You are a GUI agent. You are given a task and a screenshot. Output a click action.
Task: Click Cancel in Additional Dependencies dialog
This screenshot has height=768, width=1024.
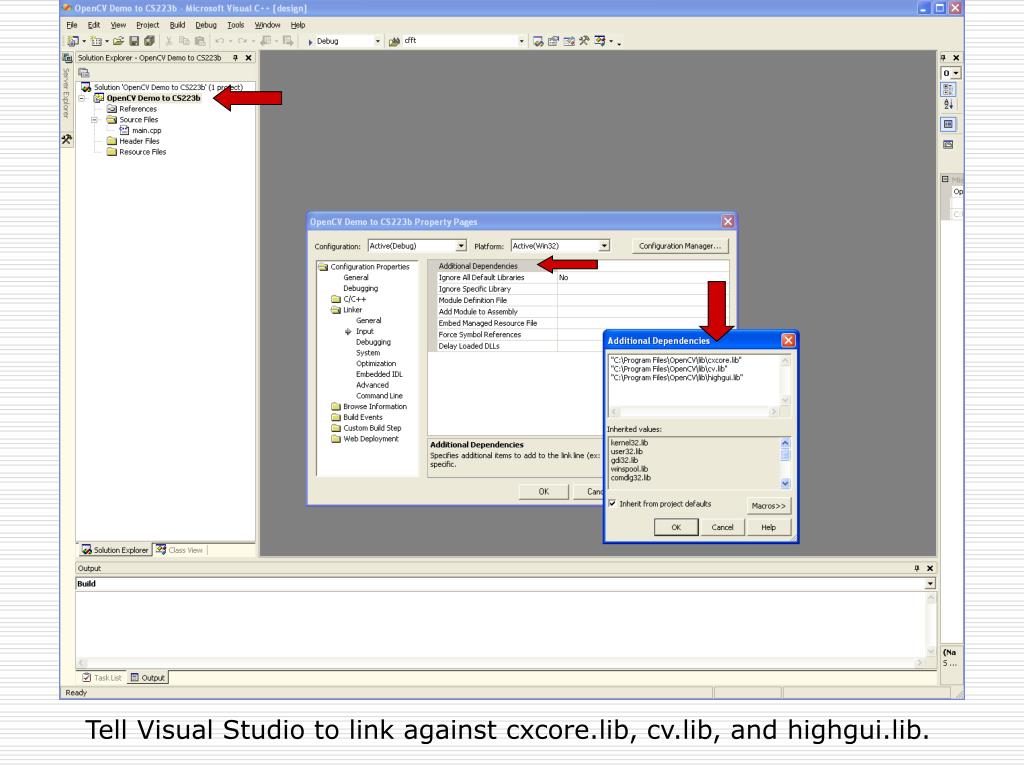pyautogui.click(x=722, y=527)
